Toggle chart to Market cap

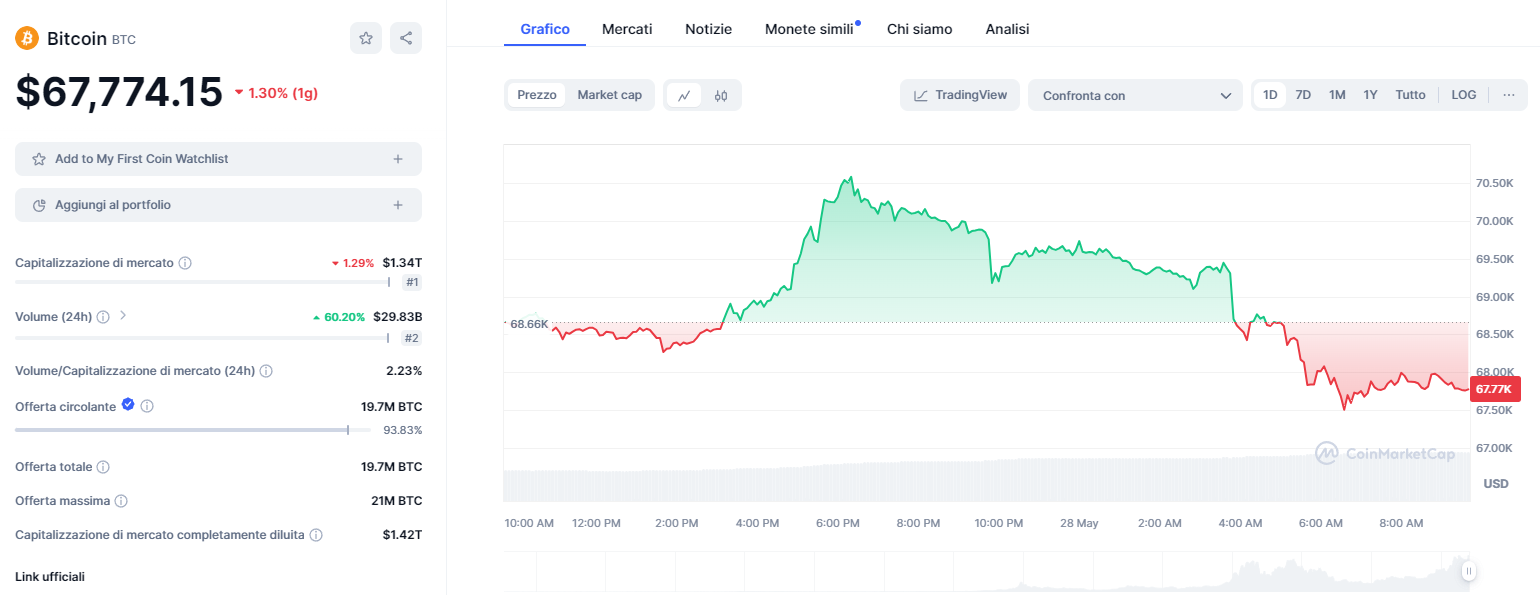[x=609, y=95]
